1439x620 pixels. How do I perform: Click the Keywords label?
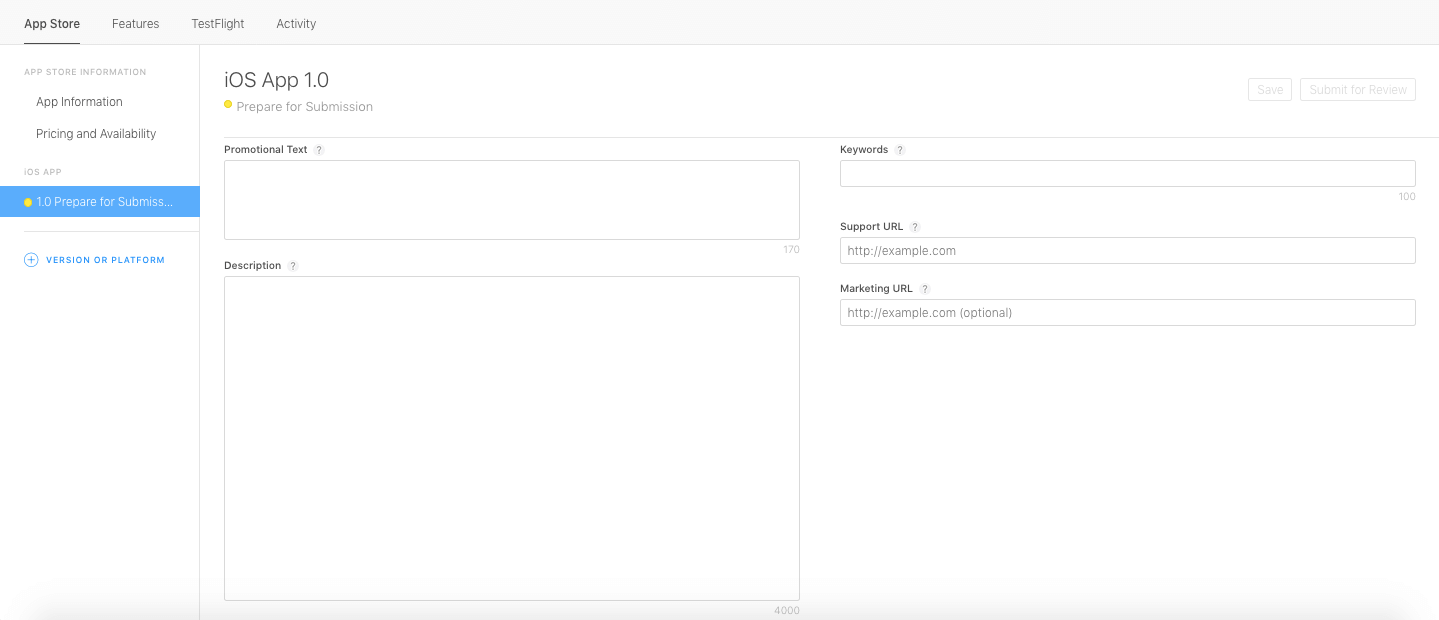tap(864, 150)
